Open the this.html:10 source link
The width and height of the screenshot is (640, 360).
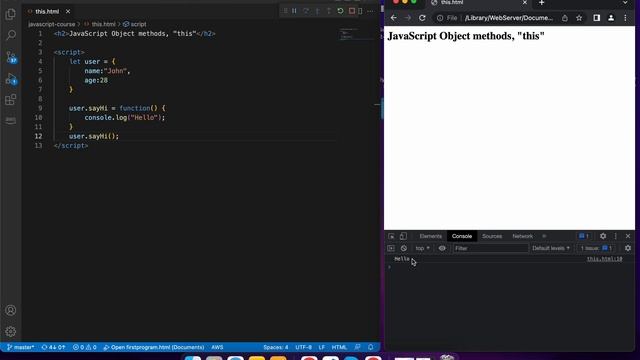click(x=604, y=259)
